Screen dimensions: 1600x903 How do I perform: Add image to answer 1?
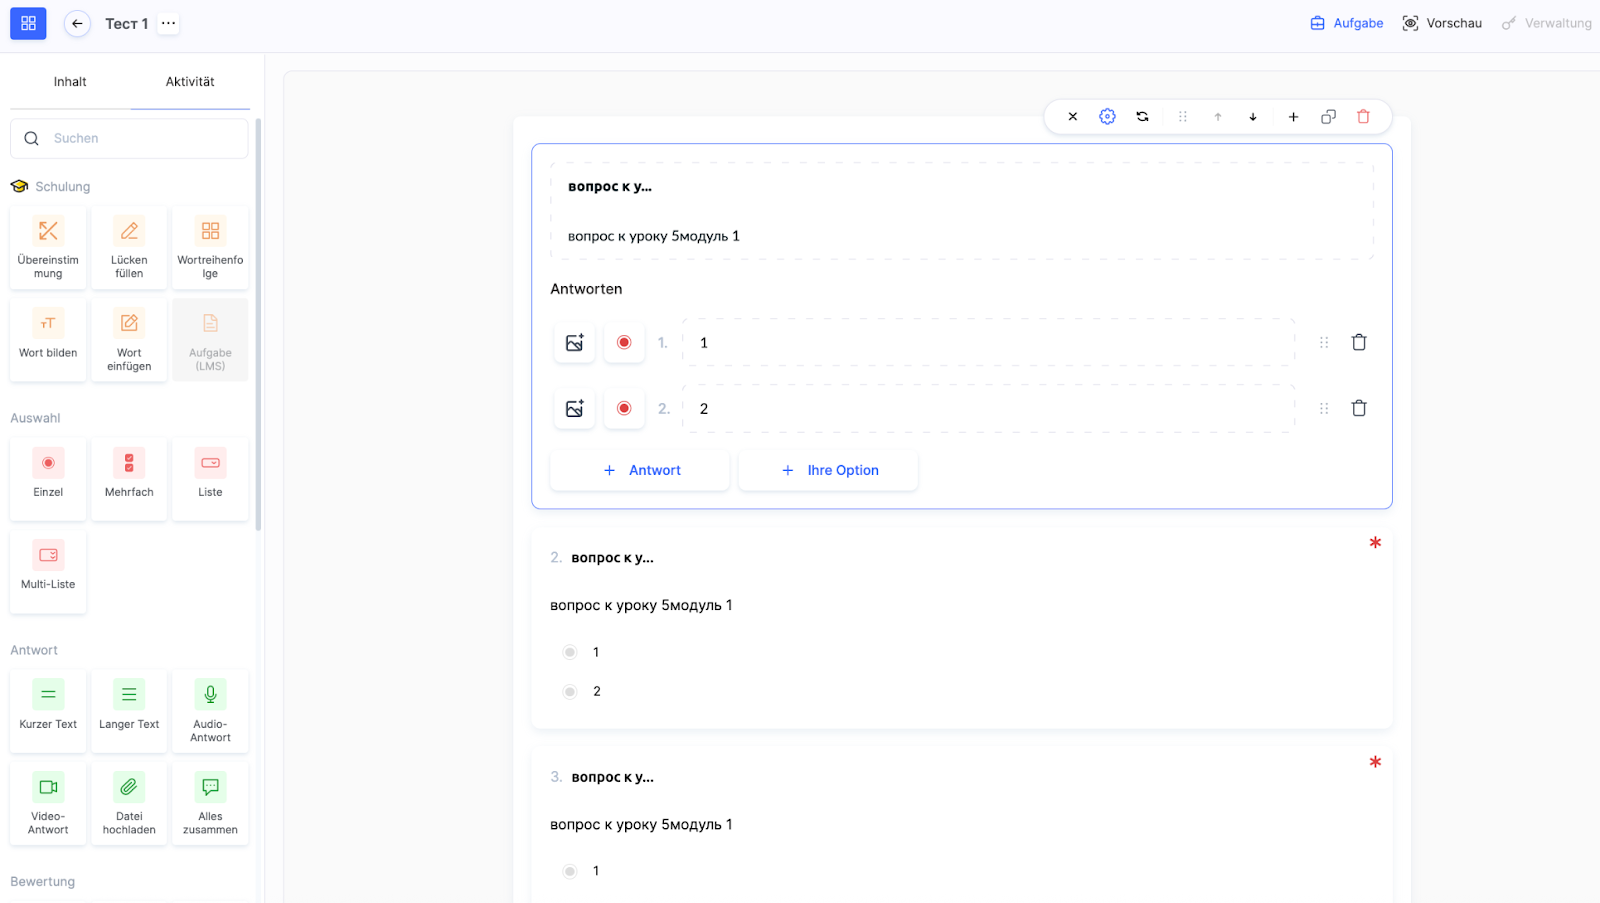pyautogui.click(x=574, y=343)
